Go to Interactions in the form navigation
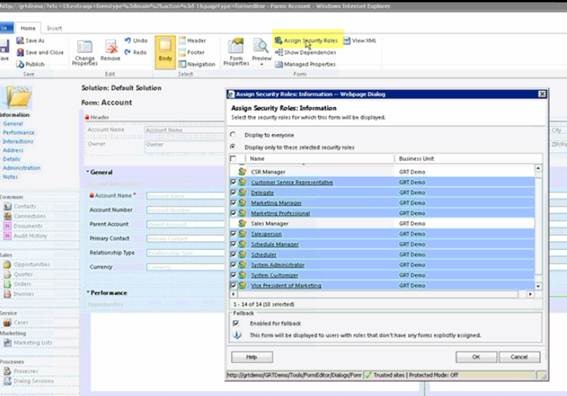The width and height of the screenshot is (567, 396). 18,141
